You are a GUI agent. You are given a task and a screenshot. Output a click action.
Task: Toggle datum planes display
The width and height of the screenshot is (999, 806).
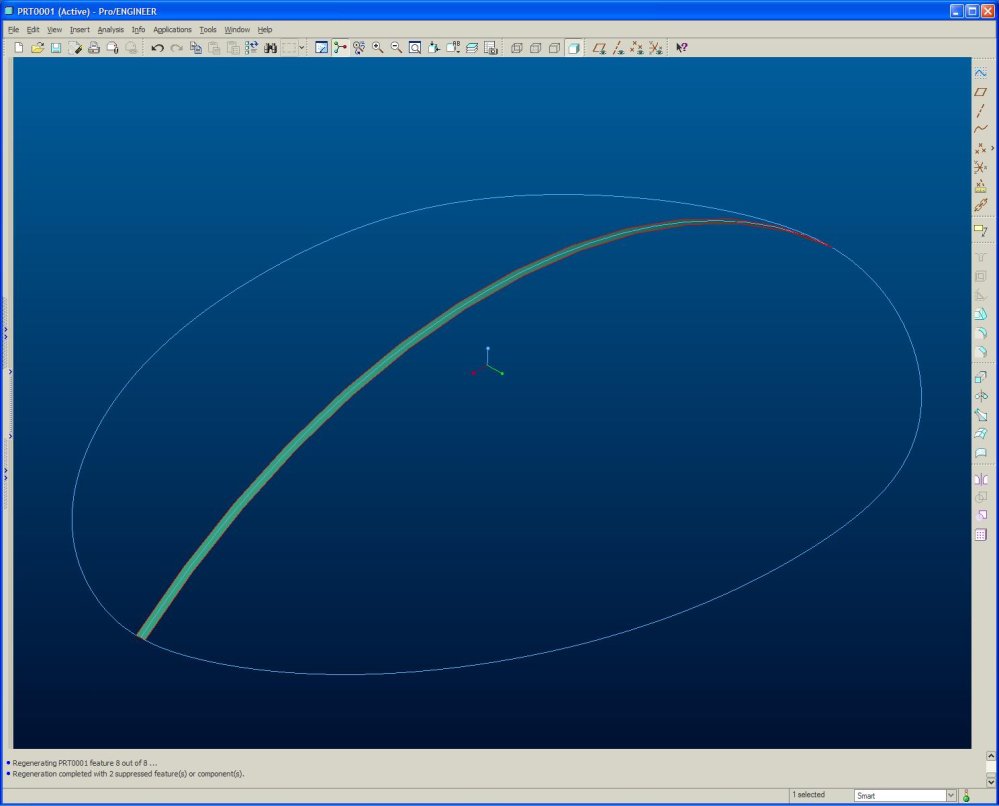pyautogui.click(x=599, y=48)
